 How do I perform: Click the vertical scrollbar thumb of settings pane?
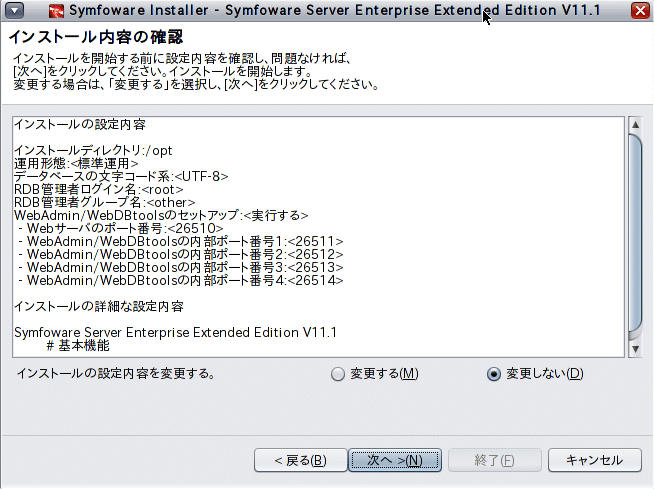tap(635, 233)
